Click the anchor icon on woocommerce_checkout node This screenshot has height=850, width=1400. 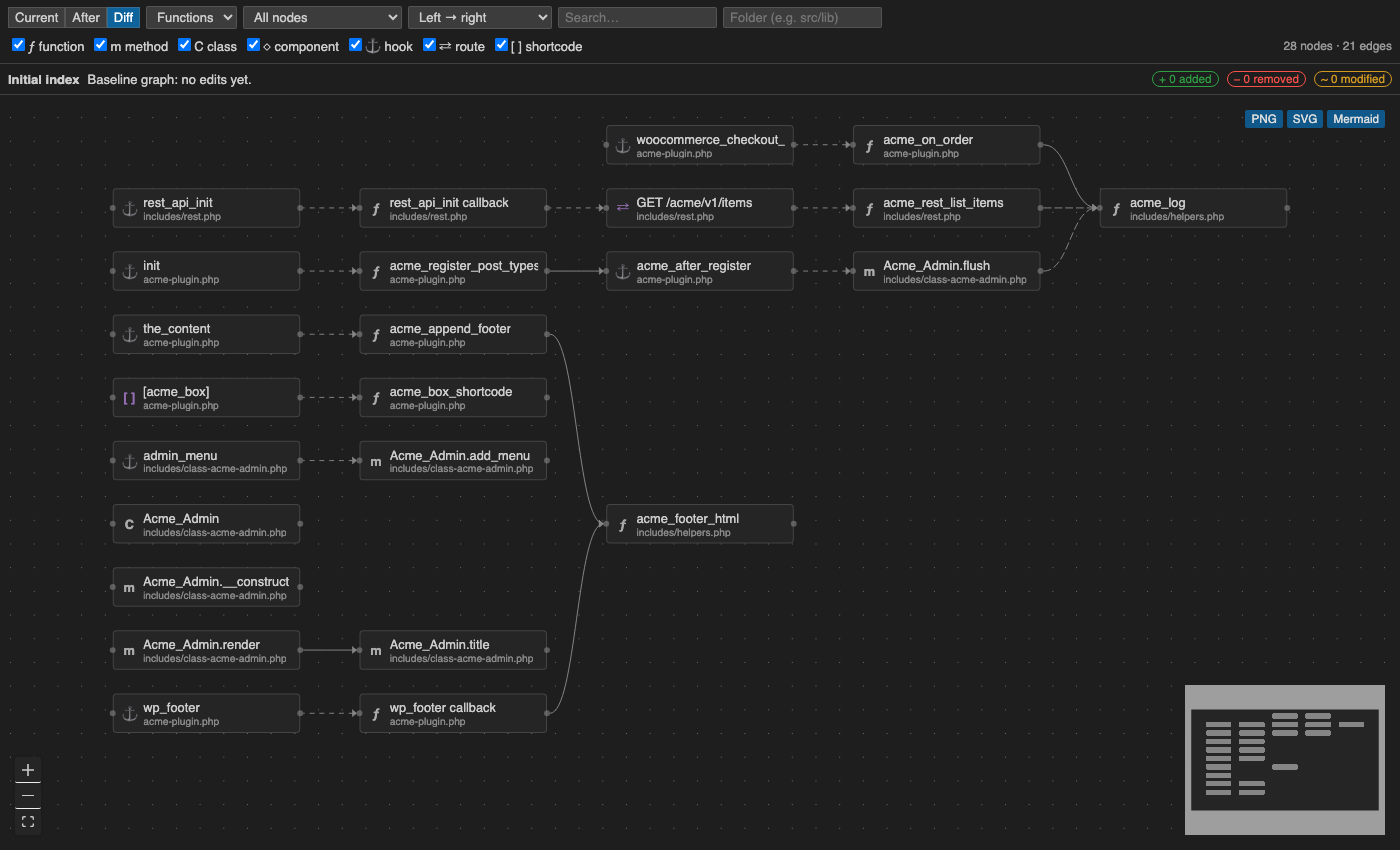[x=622, y=146]
